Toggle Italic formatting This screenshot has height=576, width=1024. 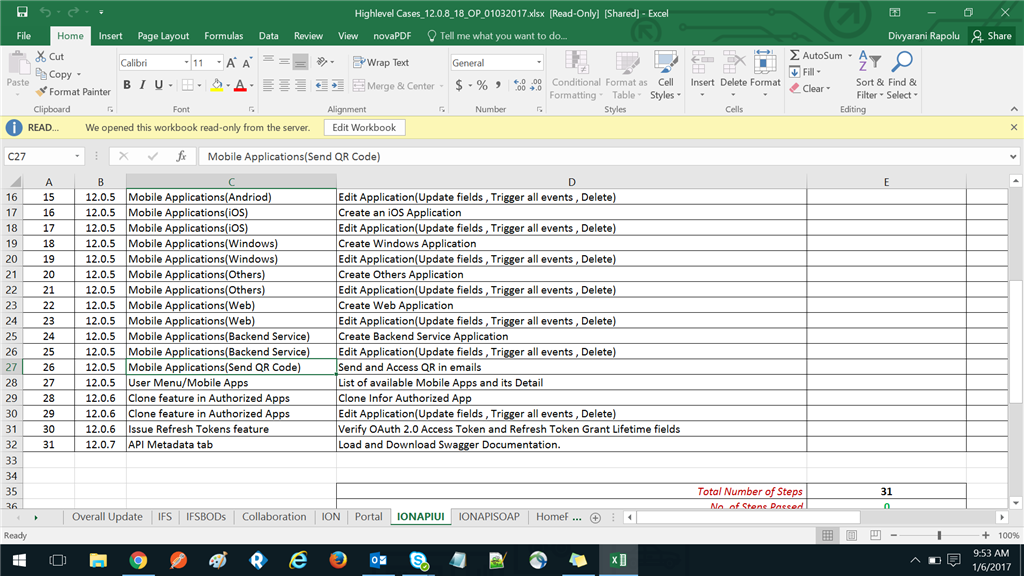142,85
